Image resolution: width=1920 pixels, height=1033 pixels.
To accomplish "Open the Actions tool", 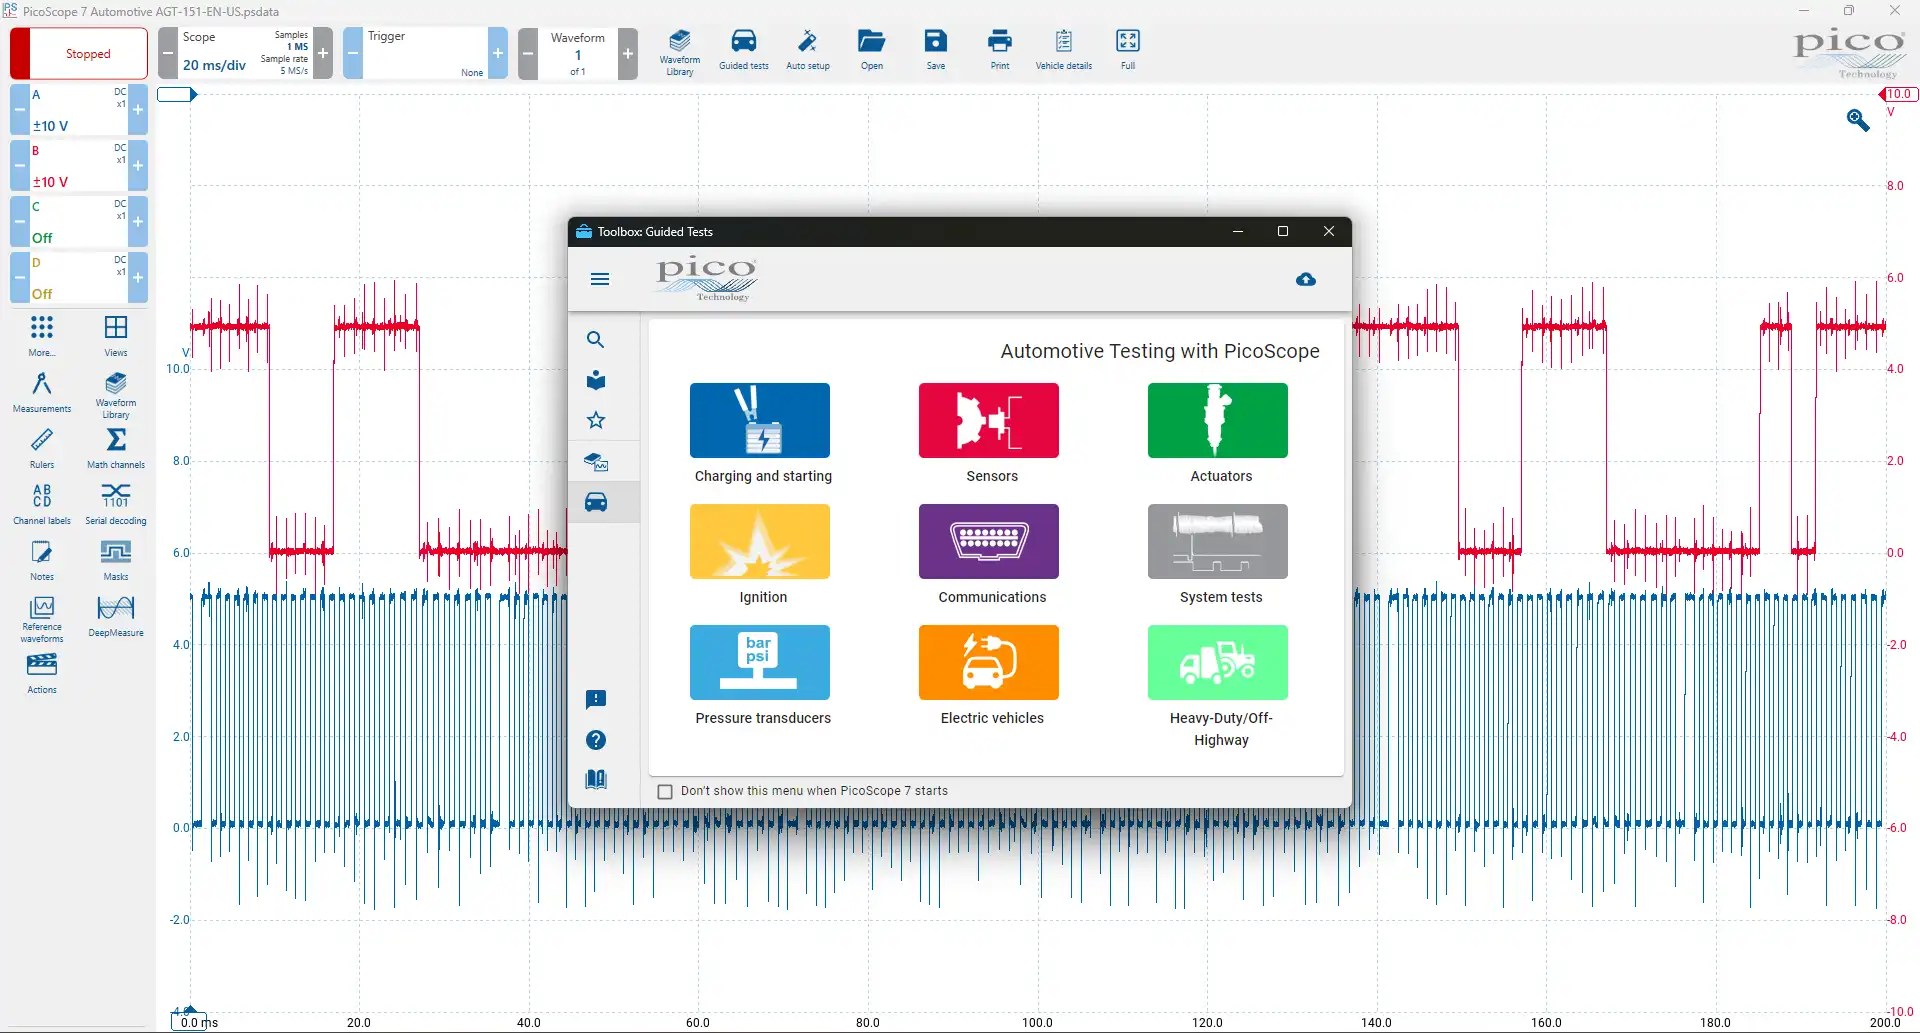I will 42,673.
